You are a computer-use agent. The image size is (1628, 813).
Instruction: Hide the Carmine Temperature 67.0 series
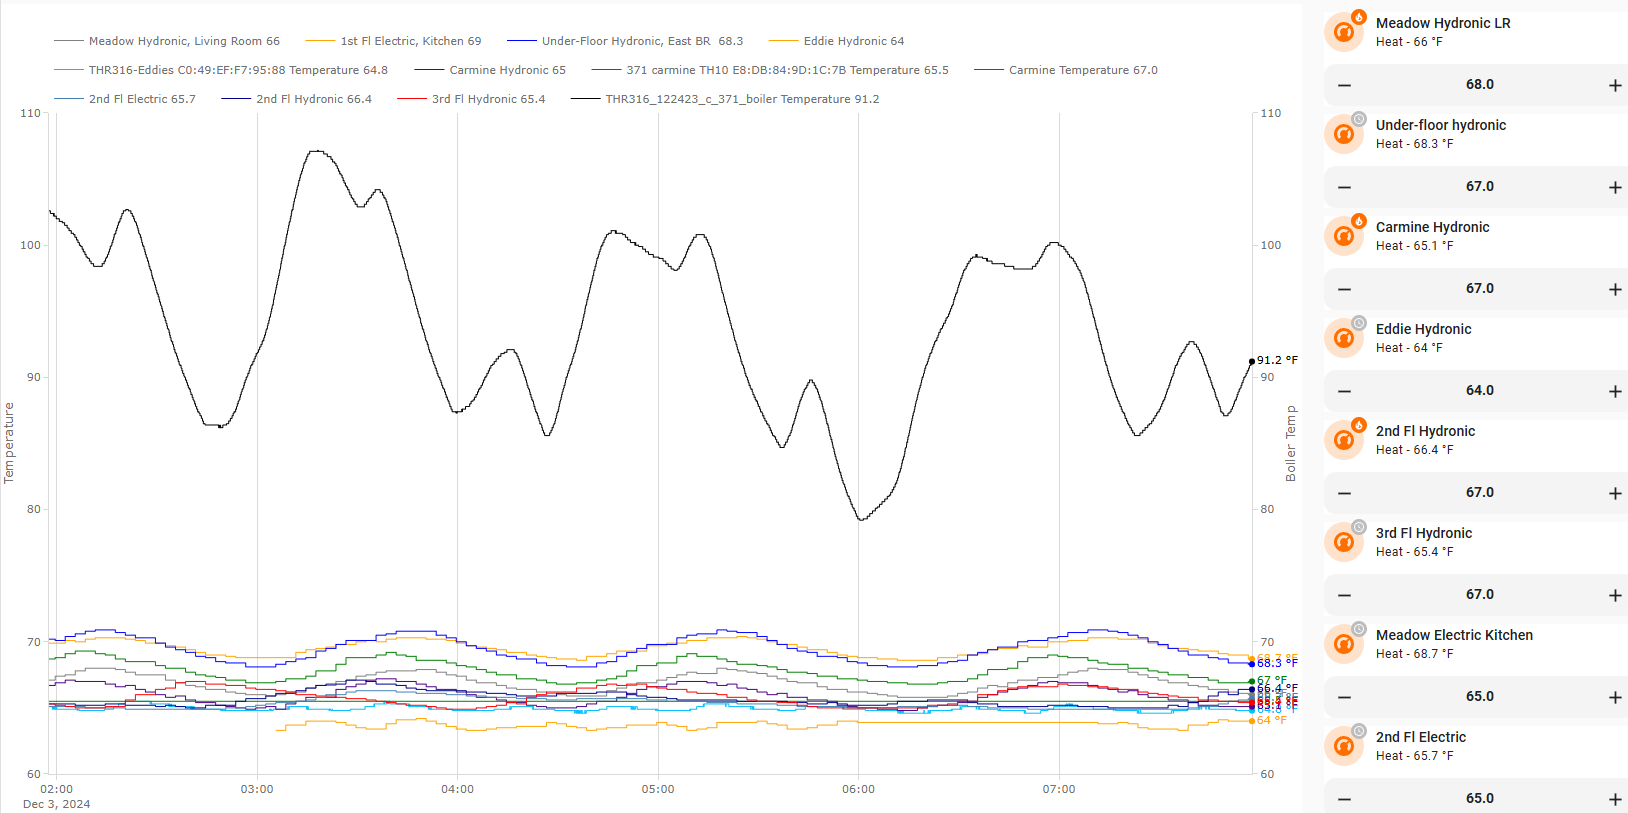[1066, 70]
